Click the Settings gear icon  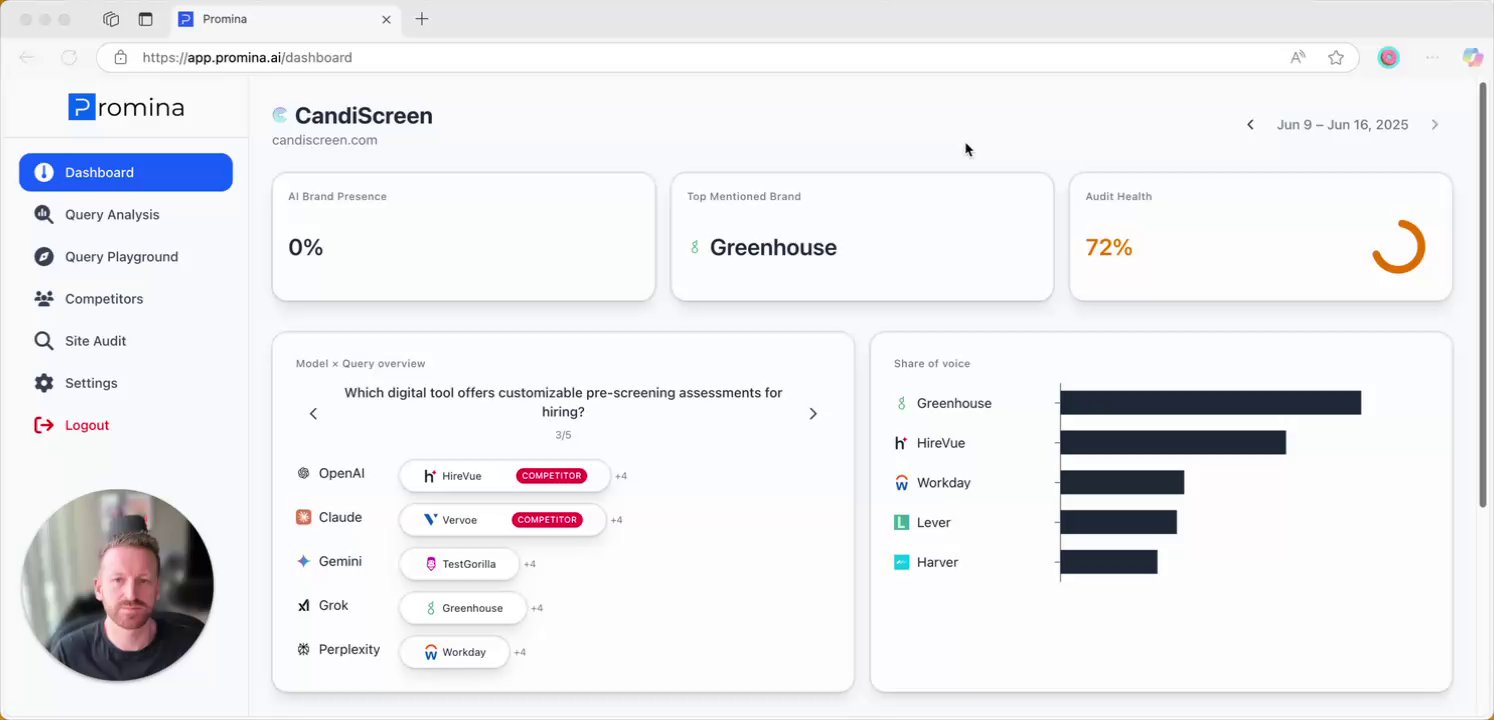coord(44,383)
